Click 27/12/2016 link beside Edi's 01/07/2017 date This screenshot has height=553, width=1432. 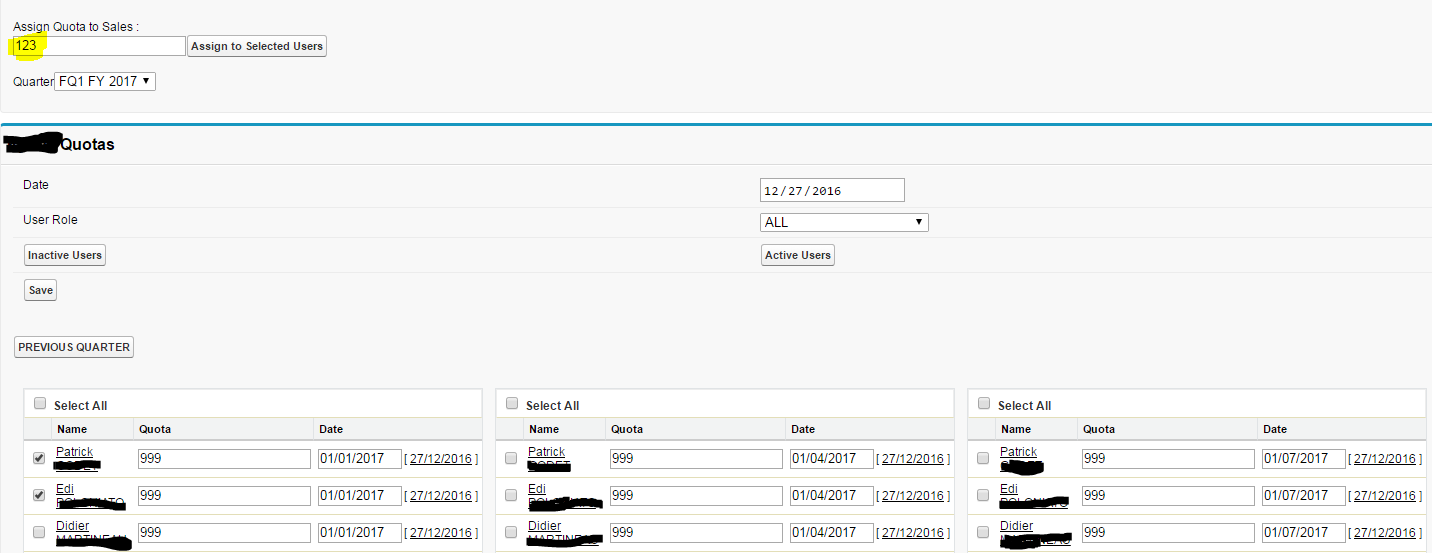(1385, 496)
